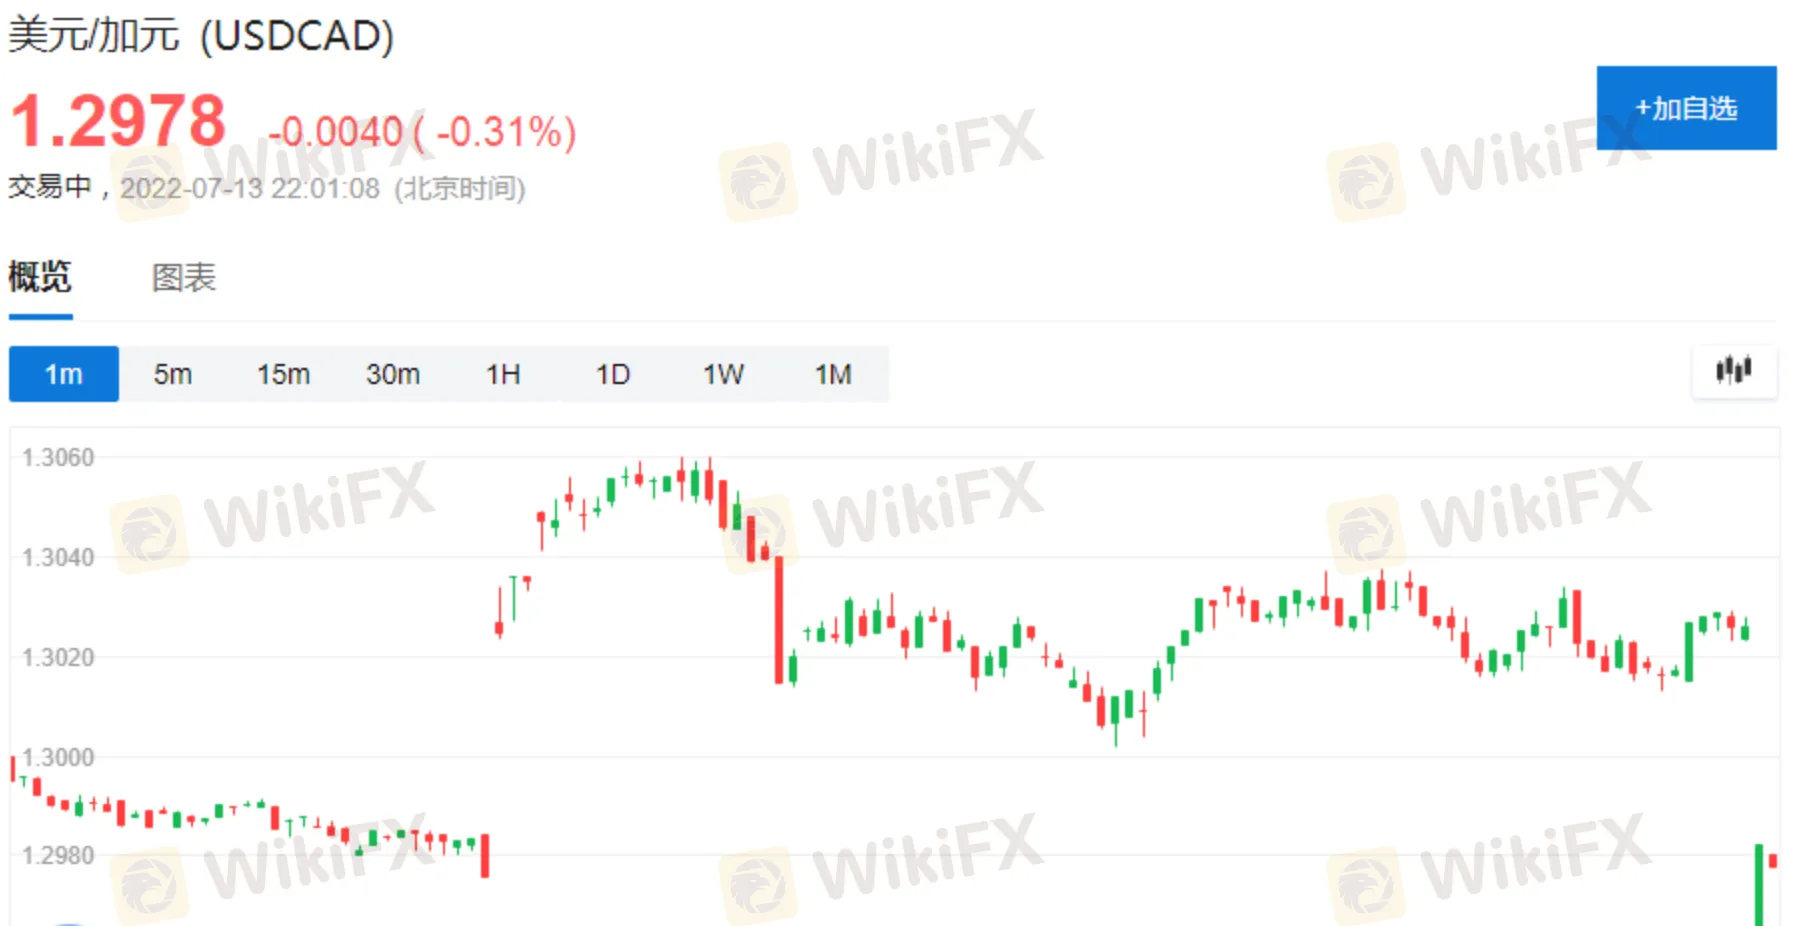1798x926 pixels.
Task: Set chart interval to 1W
Action: (x=723, y=374)
